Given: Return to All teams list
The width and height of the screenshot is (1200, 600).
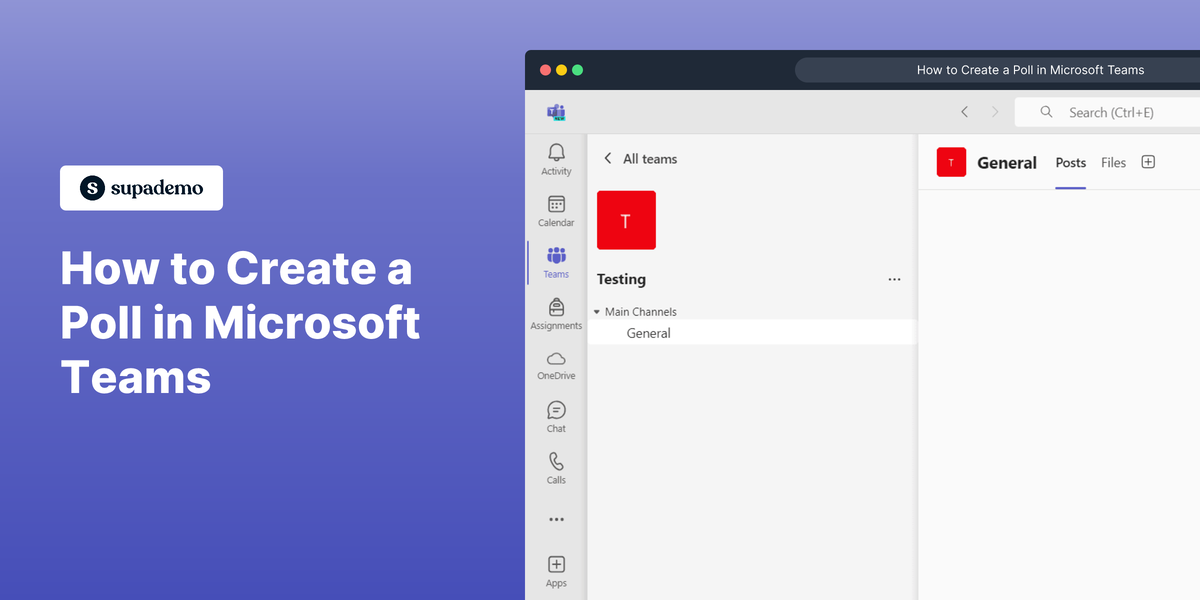Looking at the screenshot, I should [x=640, y=159].
